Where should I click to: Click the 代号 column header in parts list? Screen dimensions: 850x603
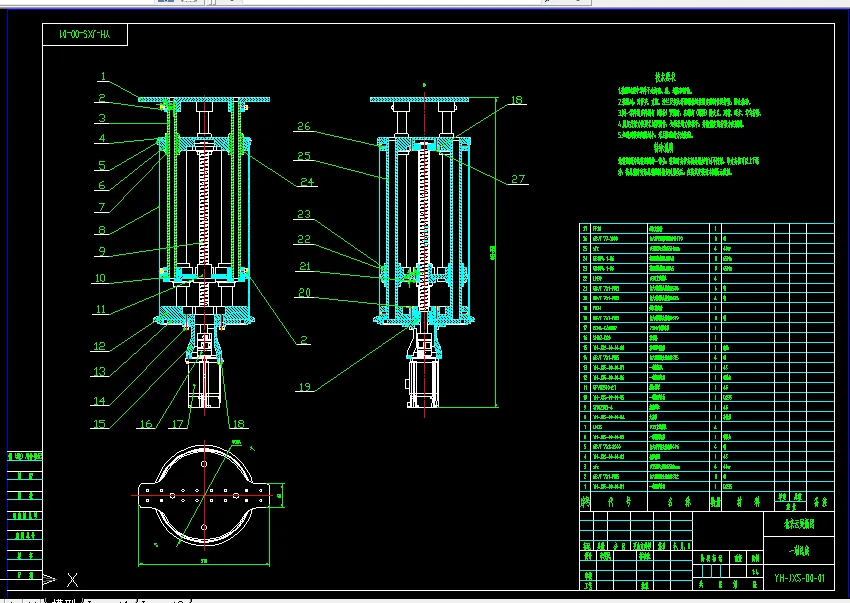tap(619, 502)
